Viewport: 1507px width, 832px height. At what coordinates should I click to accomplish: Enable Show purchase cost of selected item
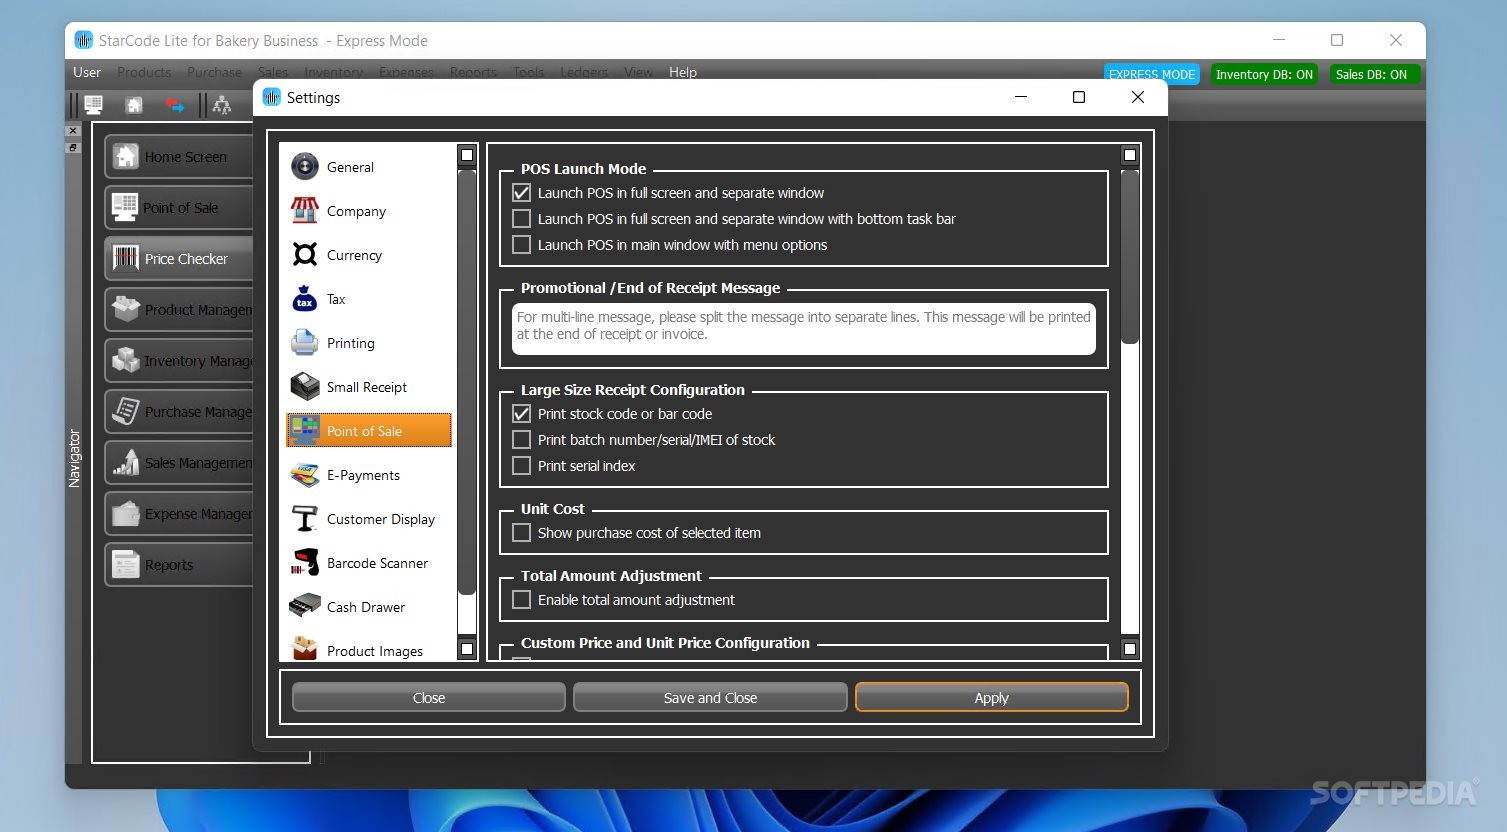[x=521, y=533]
